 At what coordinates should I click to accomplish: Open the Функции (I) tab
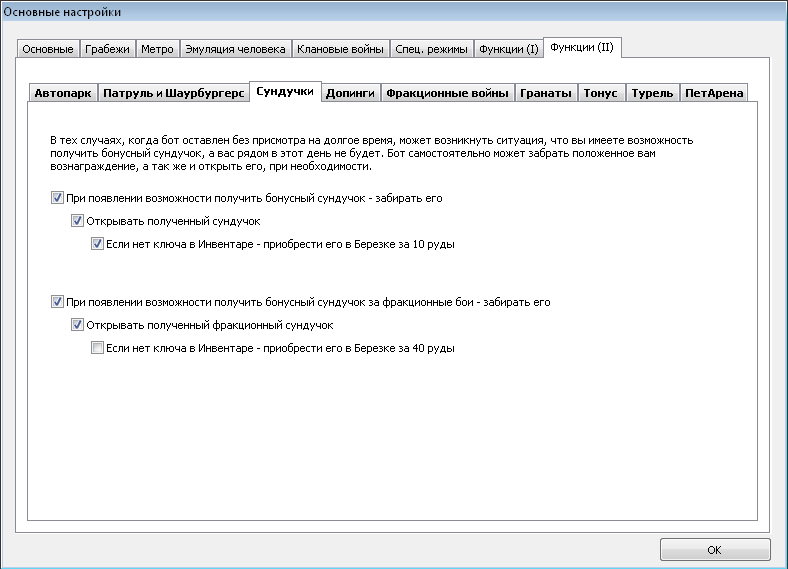tap(509, 49)
